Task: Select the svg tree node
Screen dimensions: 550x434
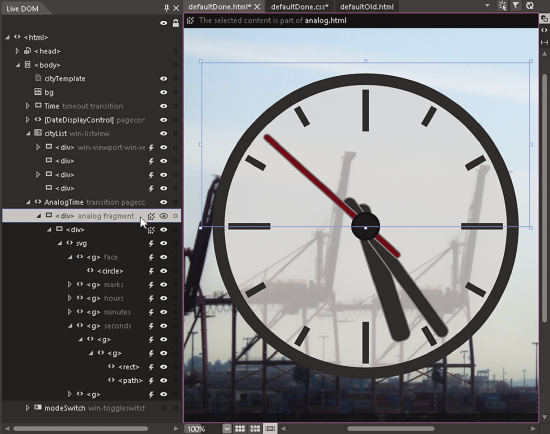Action: click(x=81, y=243)
